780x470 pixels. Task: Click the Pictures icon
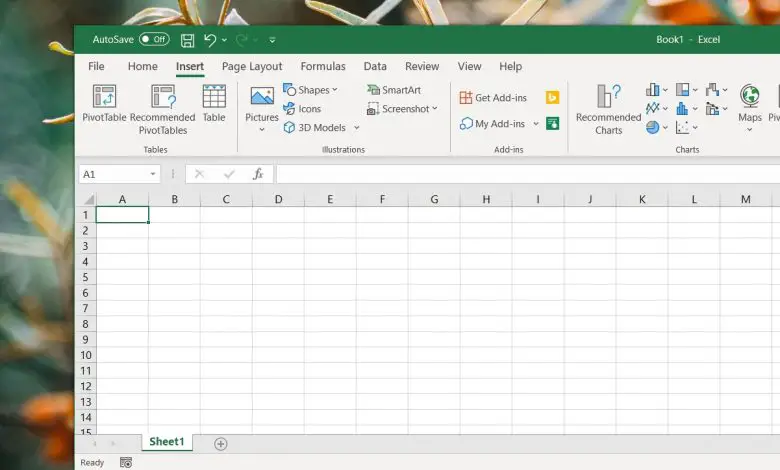tap(262, 96)
